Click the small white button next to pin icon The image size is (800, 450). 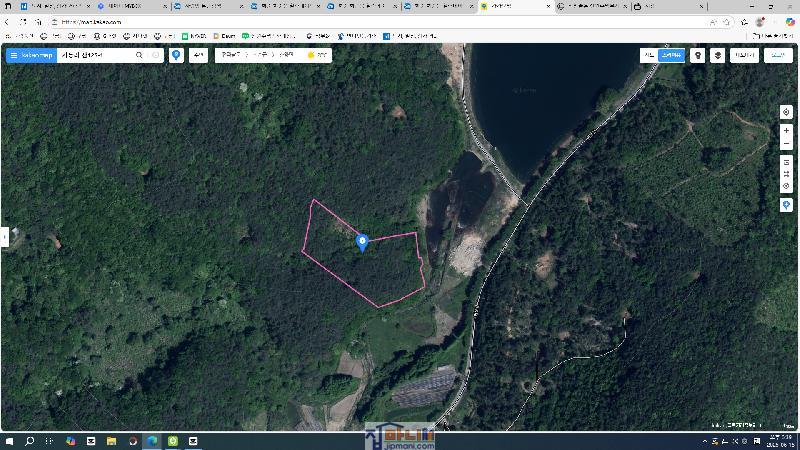click(199, 56)
